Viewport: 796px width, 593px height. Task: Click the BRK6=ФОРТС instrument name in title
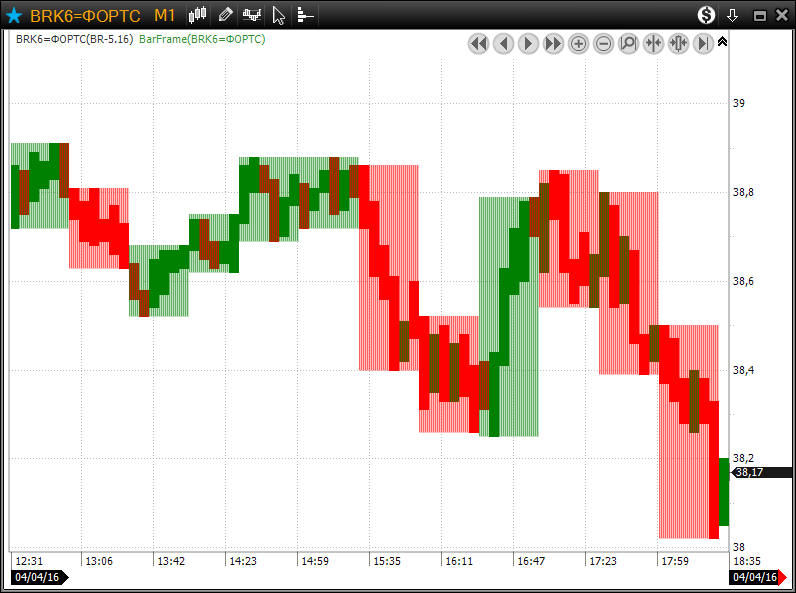click(85, 15)
